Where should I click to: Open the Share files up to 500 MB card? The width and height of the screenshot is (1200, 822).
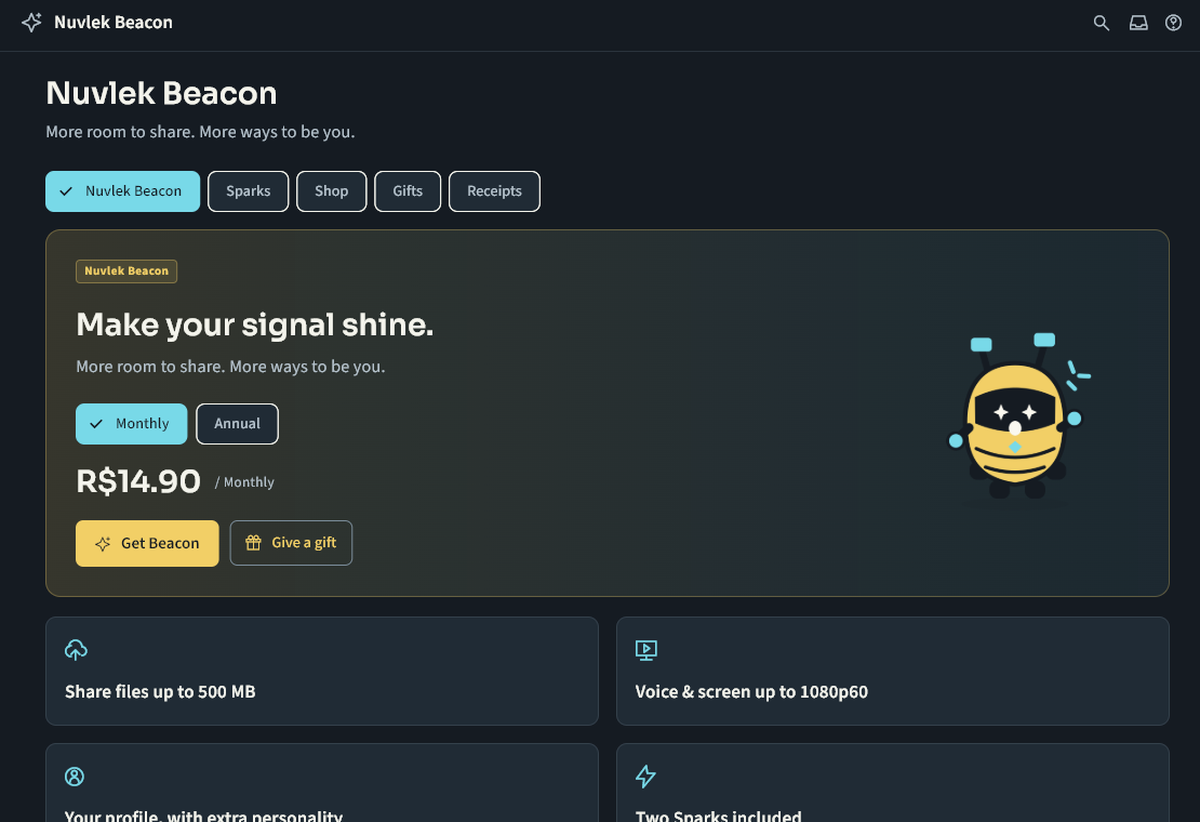point(322,671)
